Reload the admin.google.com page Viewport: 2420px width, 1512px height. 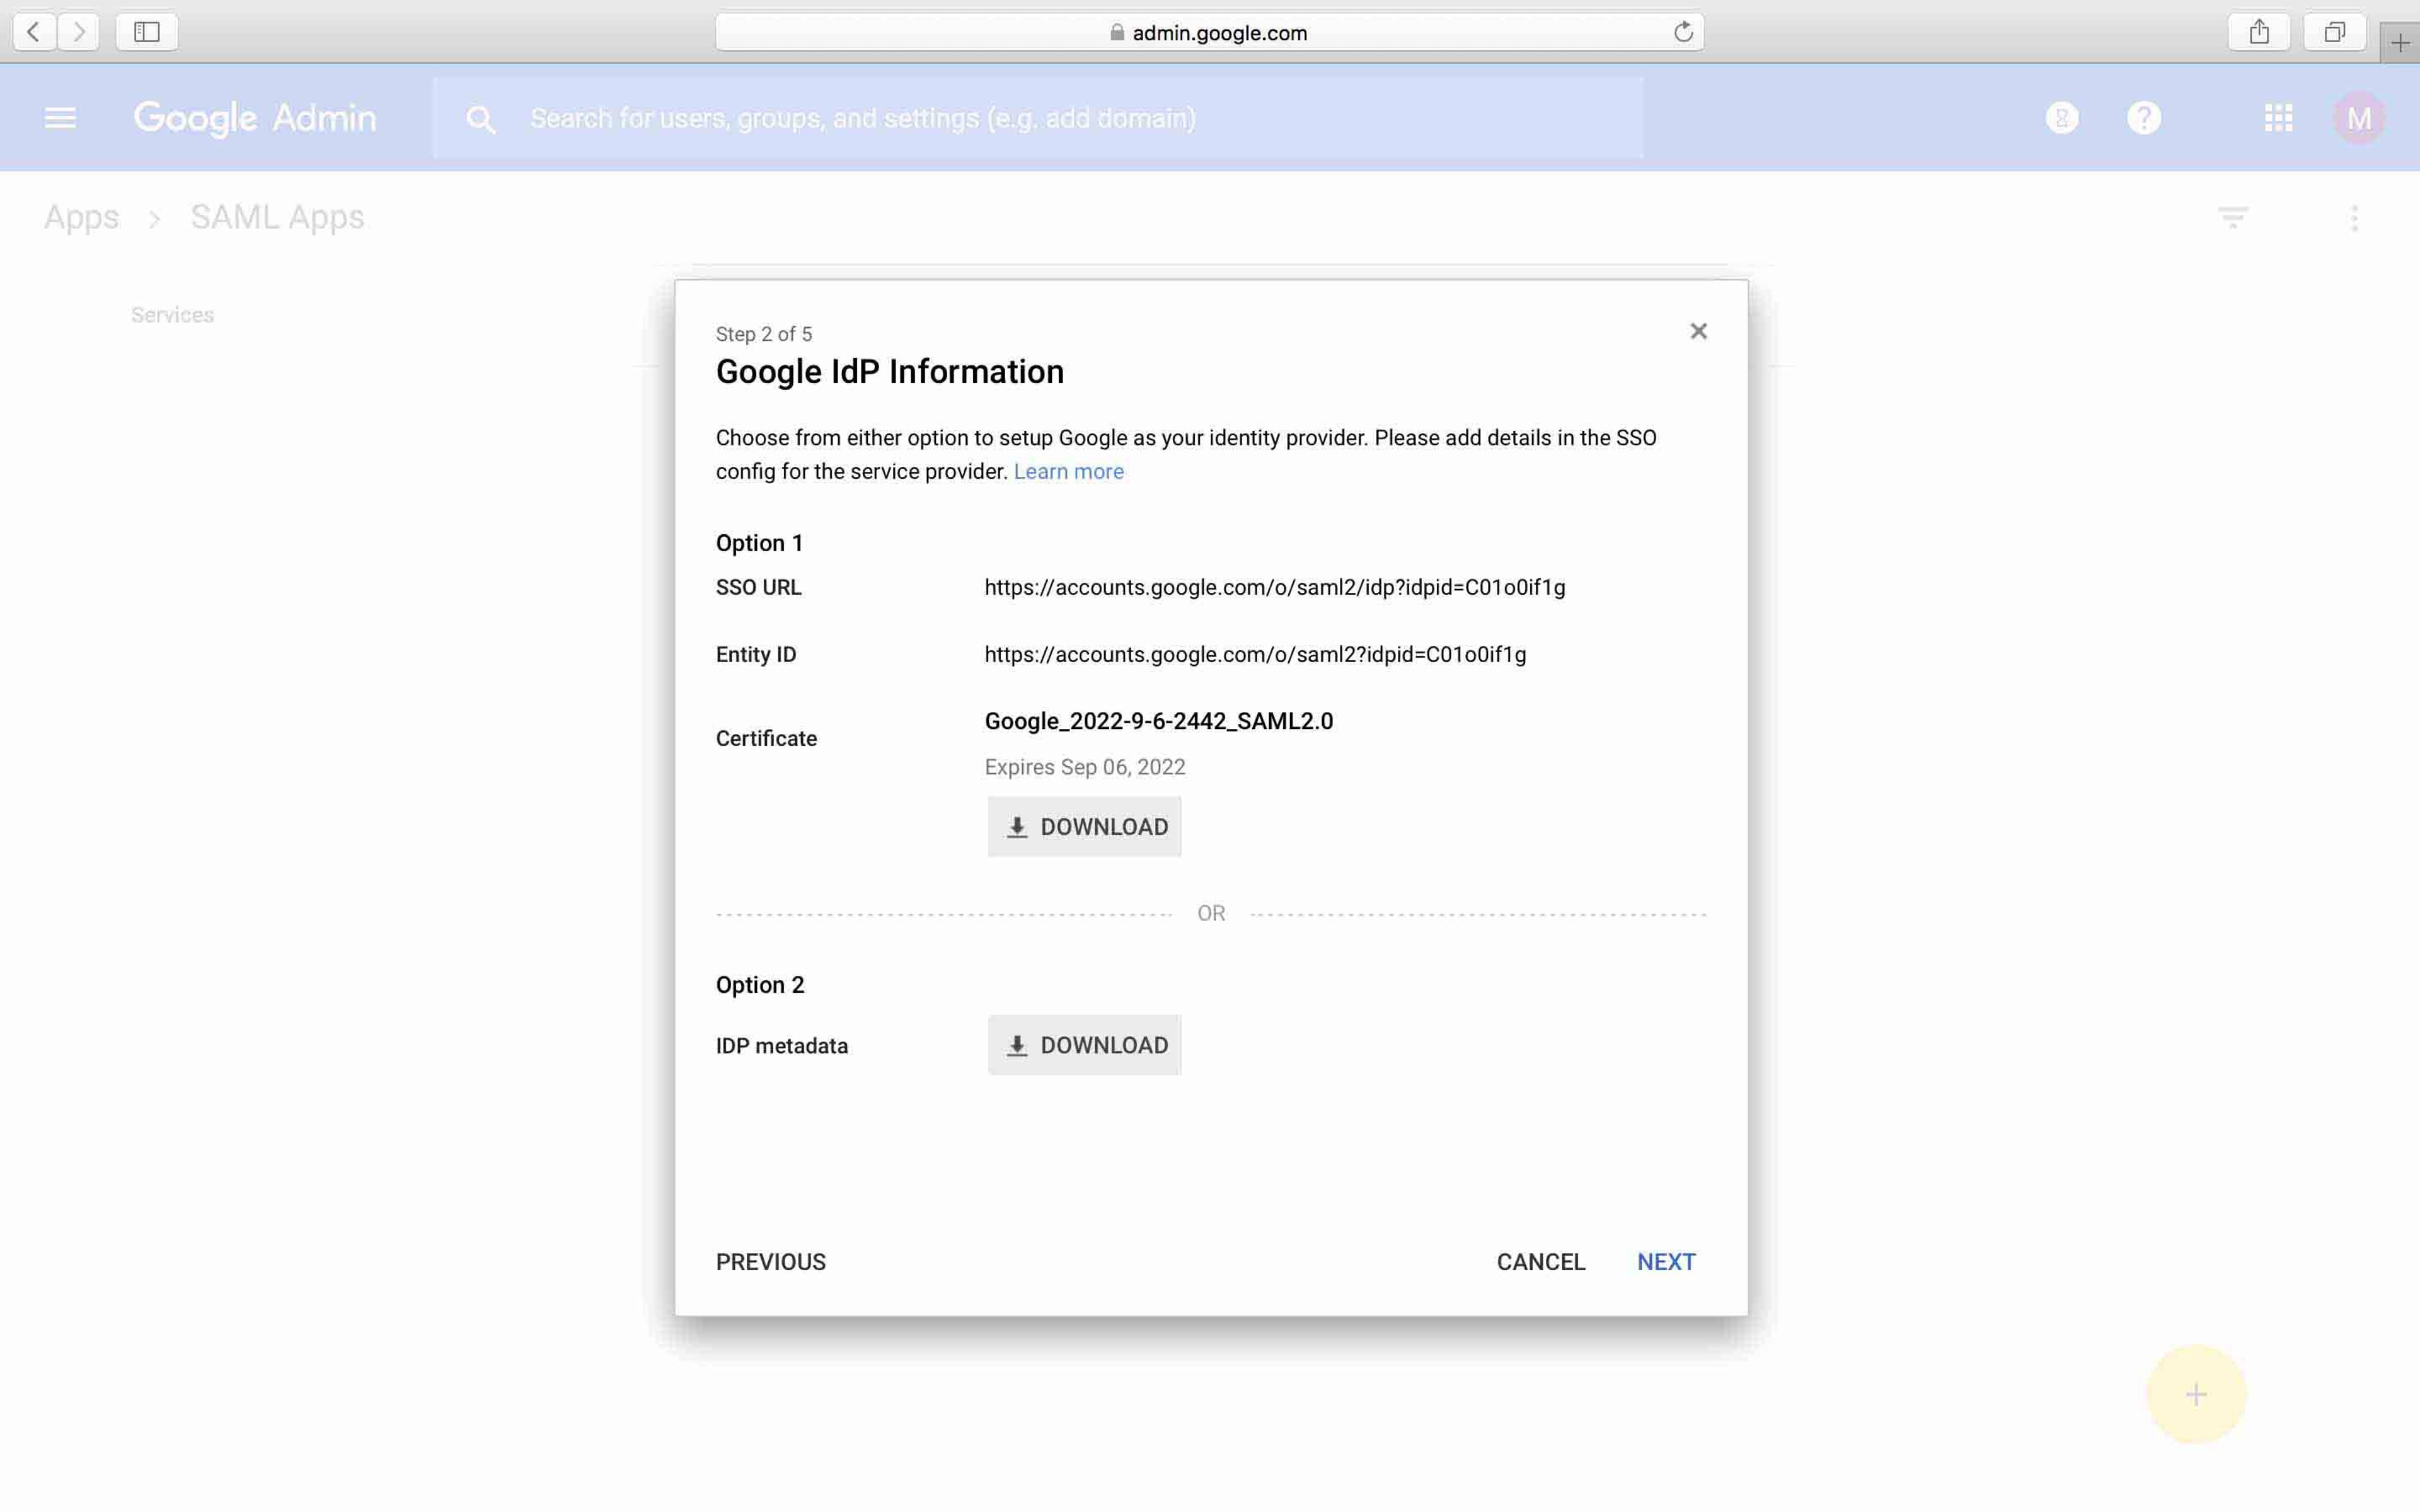pyautogui.click(x=1683, y=32)
